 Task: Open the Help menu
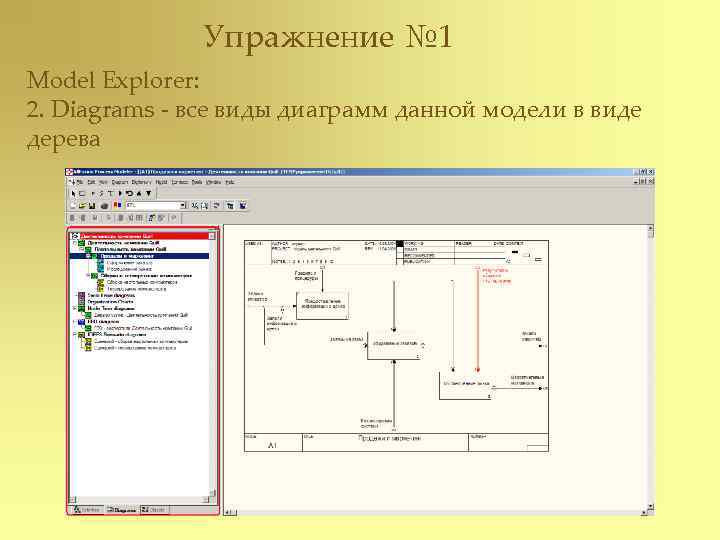230,182
